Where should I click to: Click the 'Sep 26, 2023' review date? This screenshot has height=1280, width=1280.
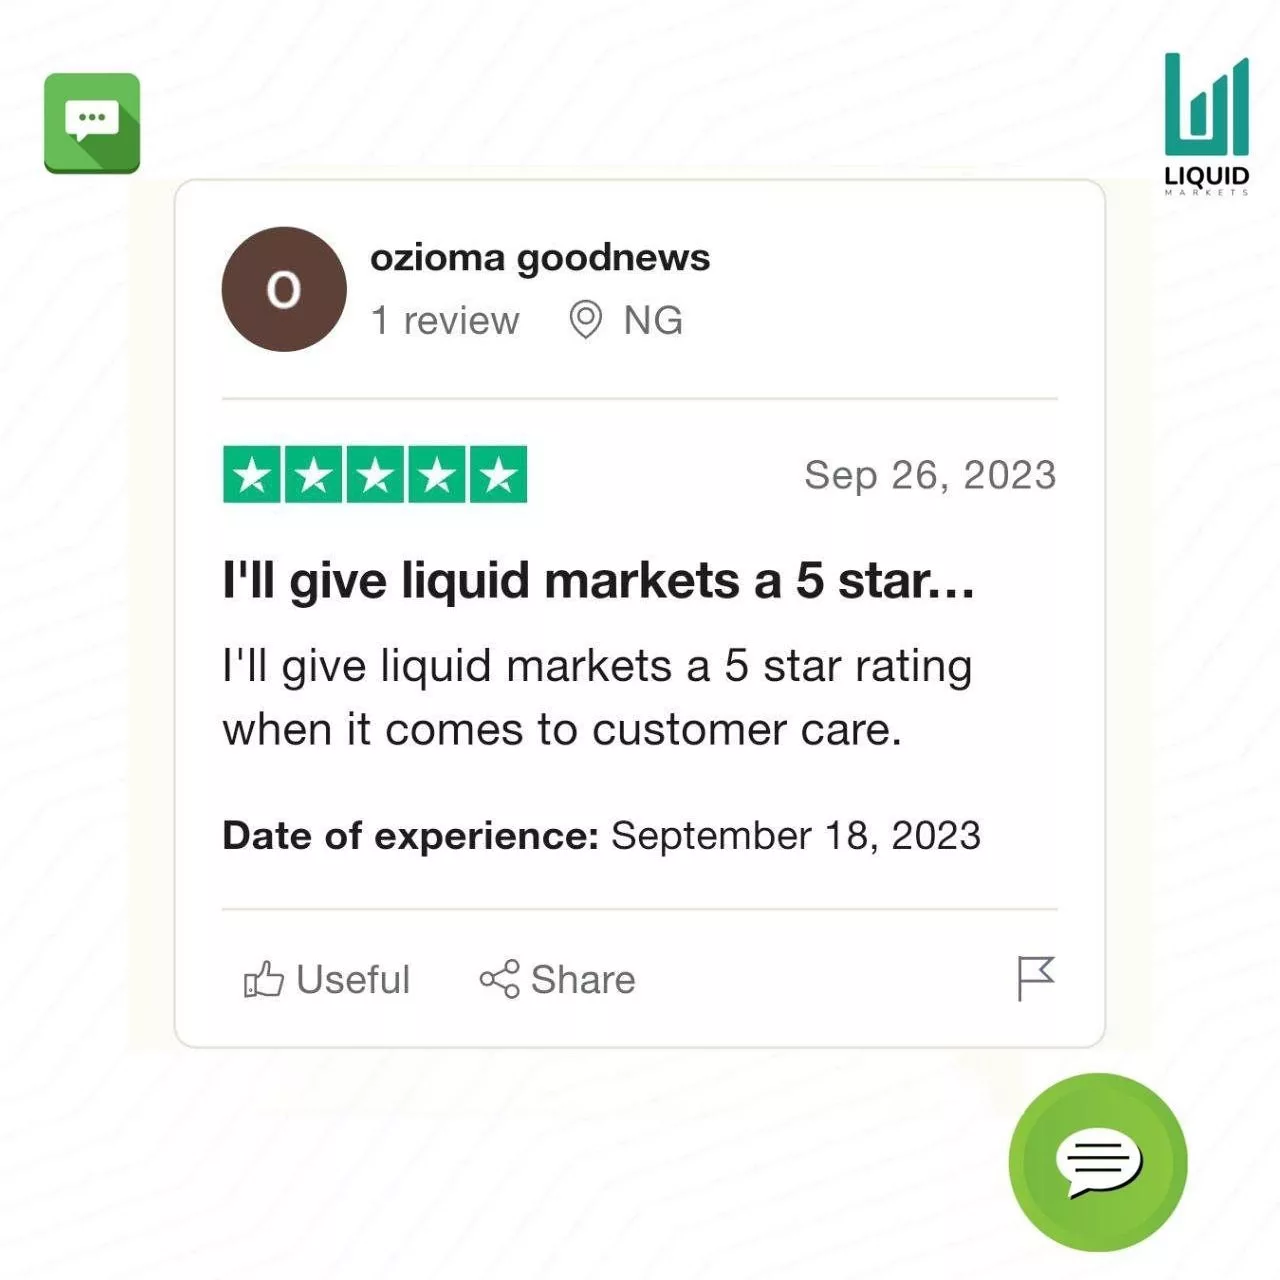click(930, 476)
